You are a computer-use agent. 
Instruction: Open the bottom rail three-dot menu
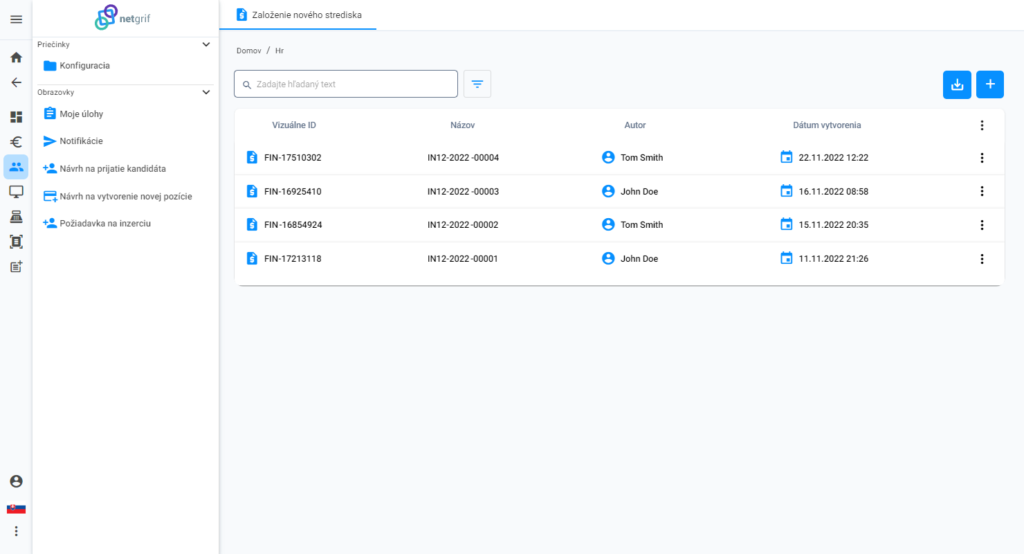click(16, 531)
